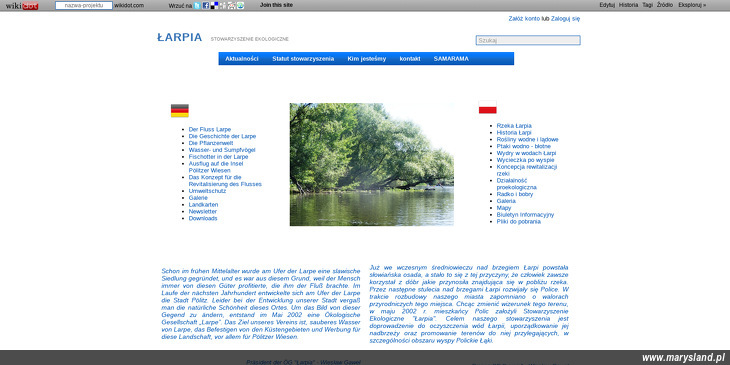
Task: Select the Polish flag icon
Action: [x=487, y=107]
